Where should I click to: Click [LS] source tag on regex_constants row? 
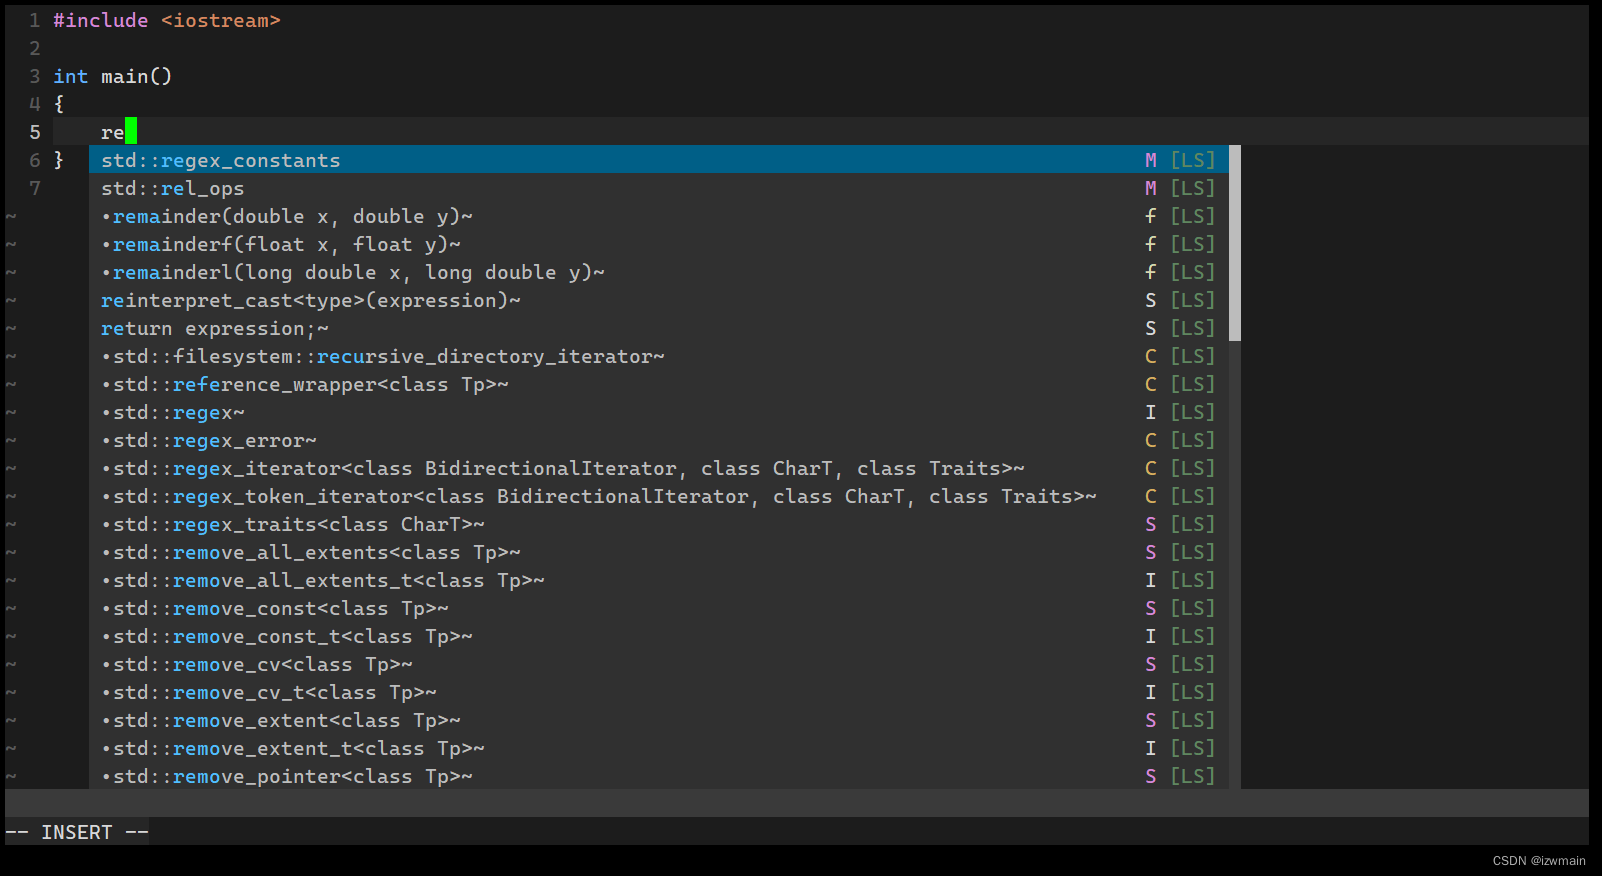coord(1193,160)
